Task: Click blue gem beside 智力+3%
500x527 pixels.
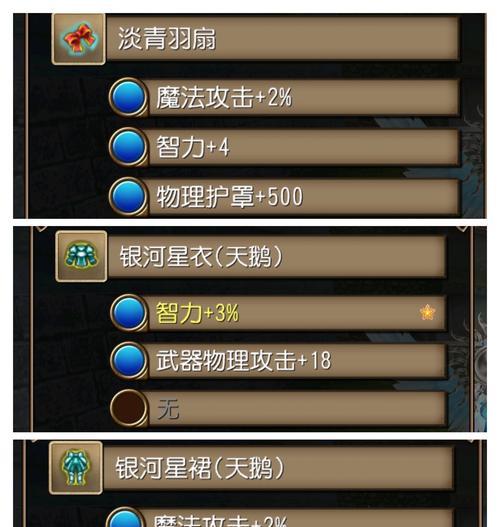Action: coord(129,313)
